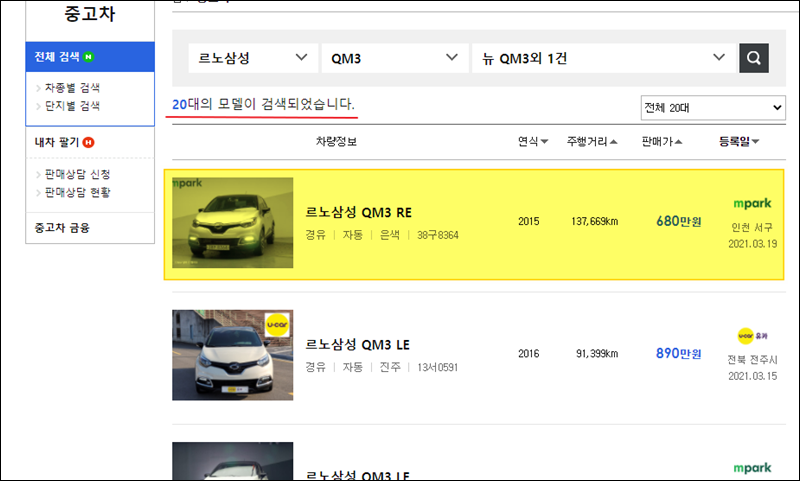Click the 차량정보 column header

(336, 141)
